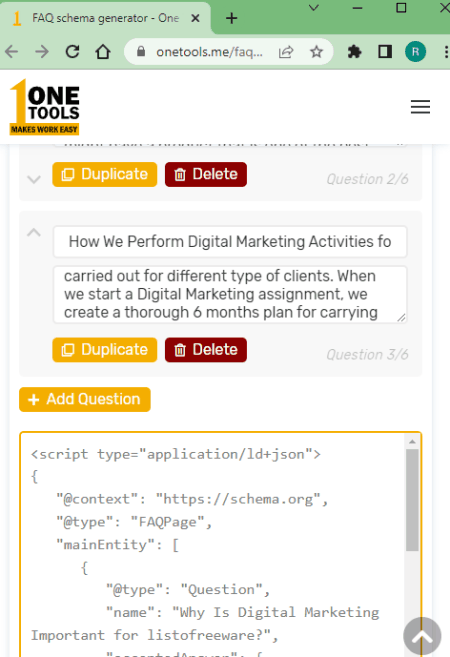Bookmark this page with the star icon
This screenshot has height=657, width=450.
pos(316,52)
